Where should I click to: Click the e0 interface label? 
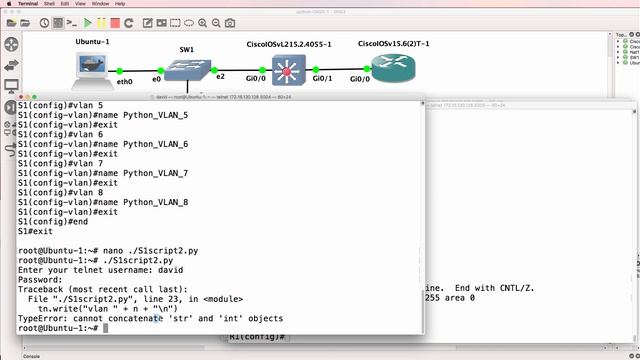click(156, 79)
